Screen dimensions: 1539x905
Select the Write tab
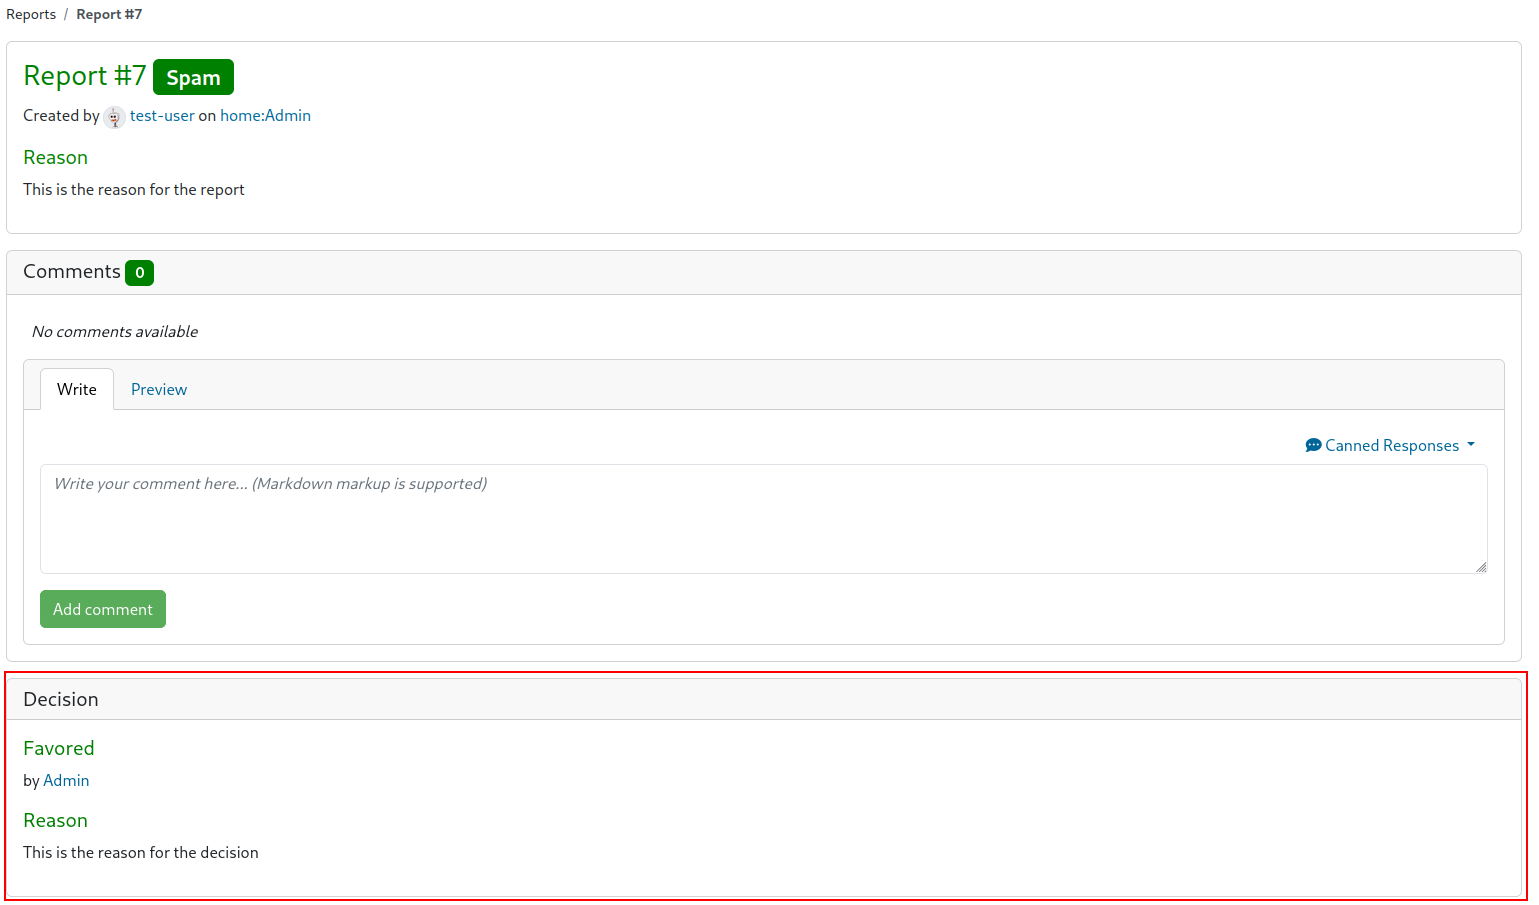point(76,389)
